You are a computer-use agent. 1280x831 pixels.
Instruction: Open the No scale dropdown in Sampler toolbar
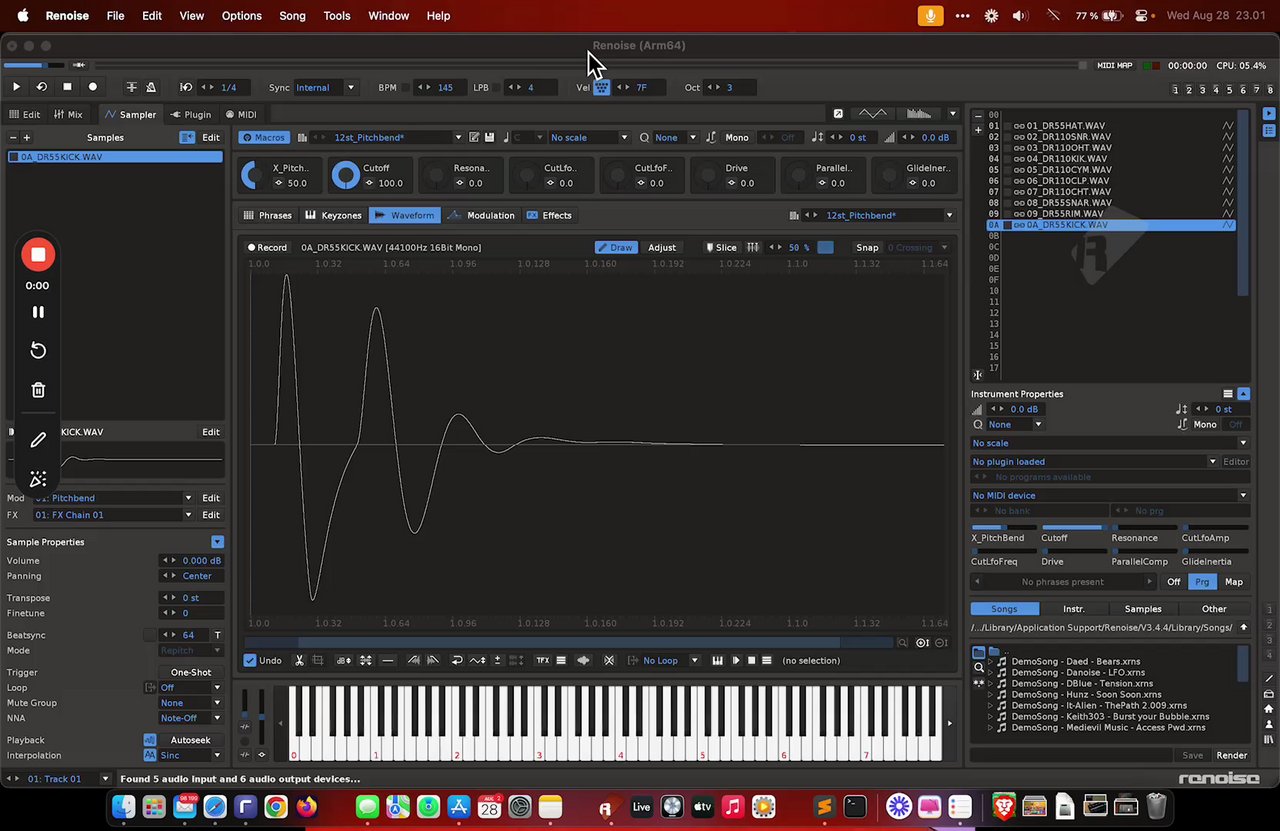coord(588,137)
